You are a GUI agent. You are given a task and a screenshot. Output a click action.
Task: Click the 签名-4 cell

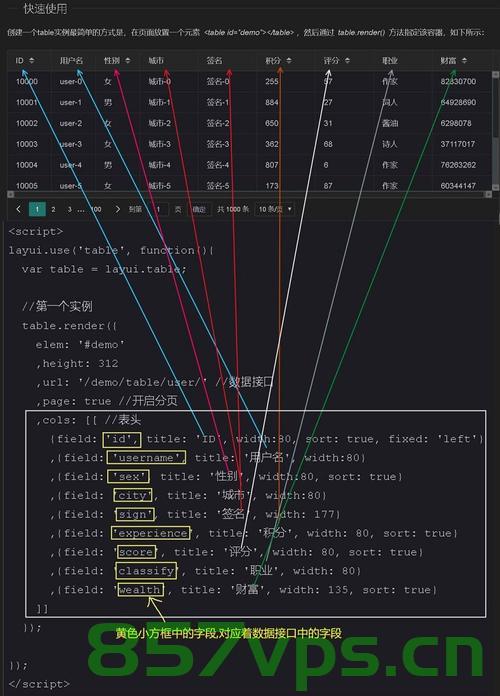tap(218, 165)
